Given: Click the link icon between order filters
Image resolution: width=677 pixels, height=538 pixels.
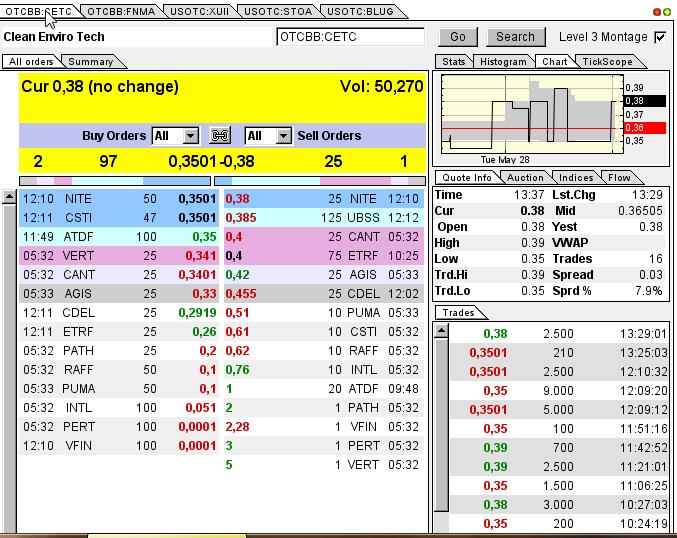Looking at the screenshot, I should [220, 136].
